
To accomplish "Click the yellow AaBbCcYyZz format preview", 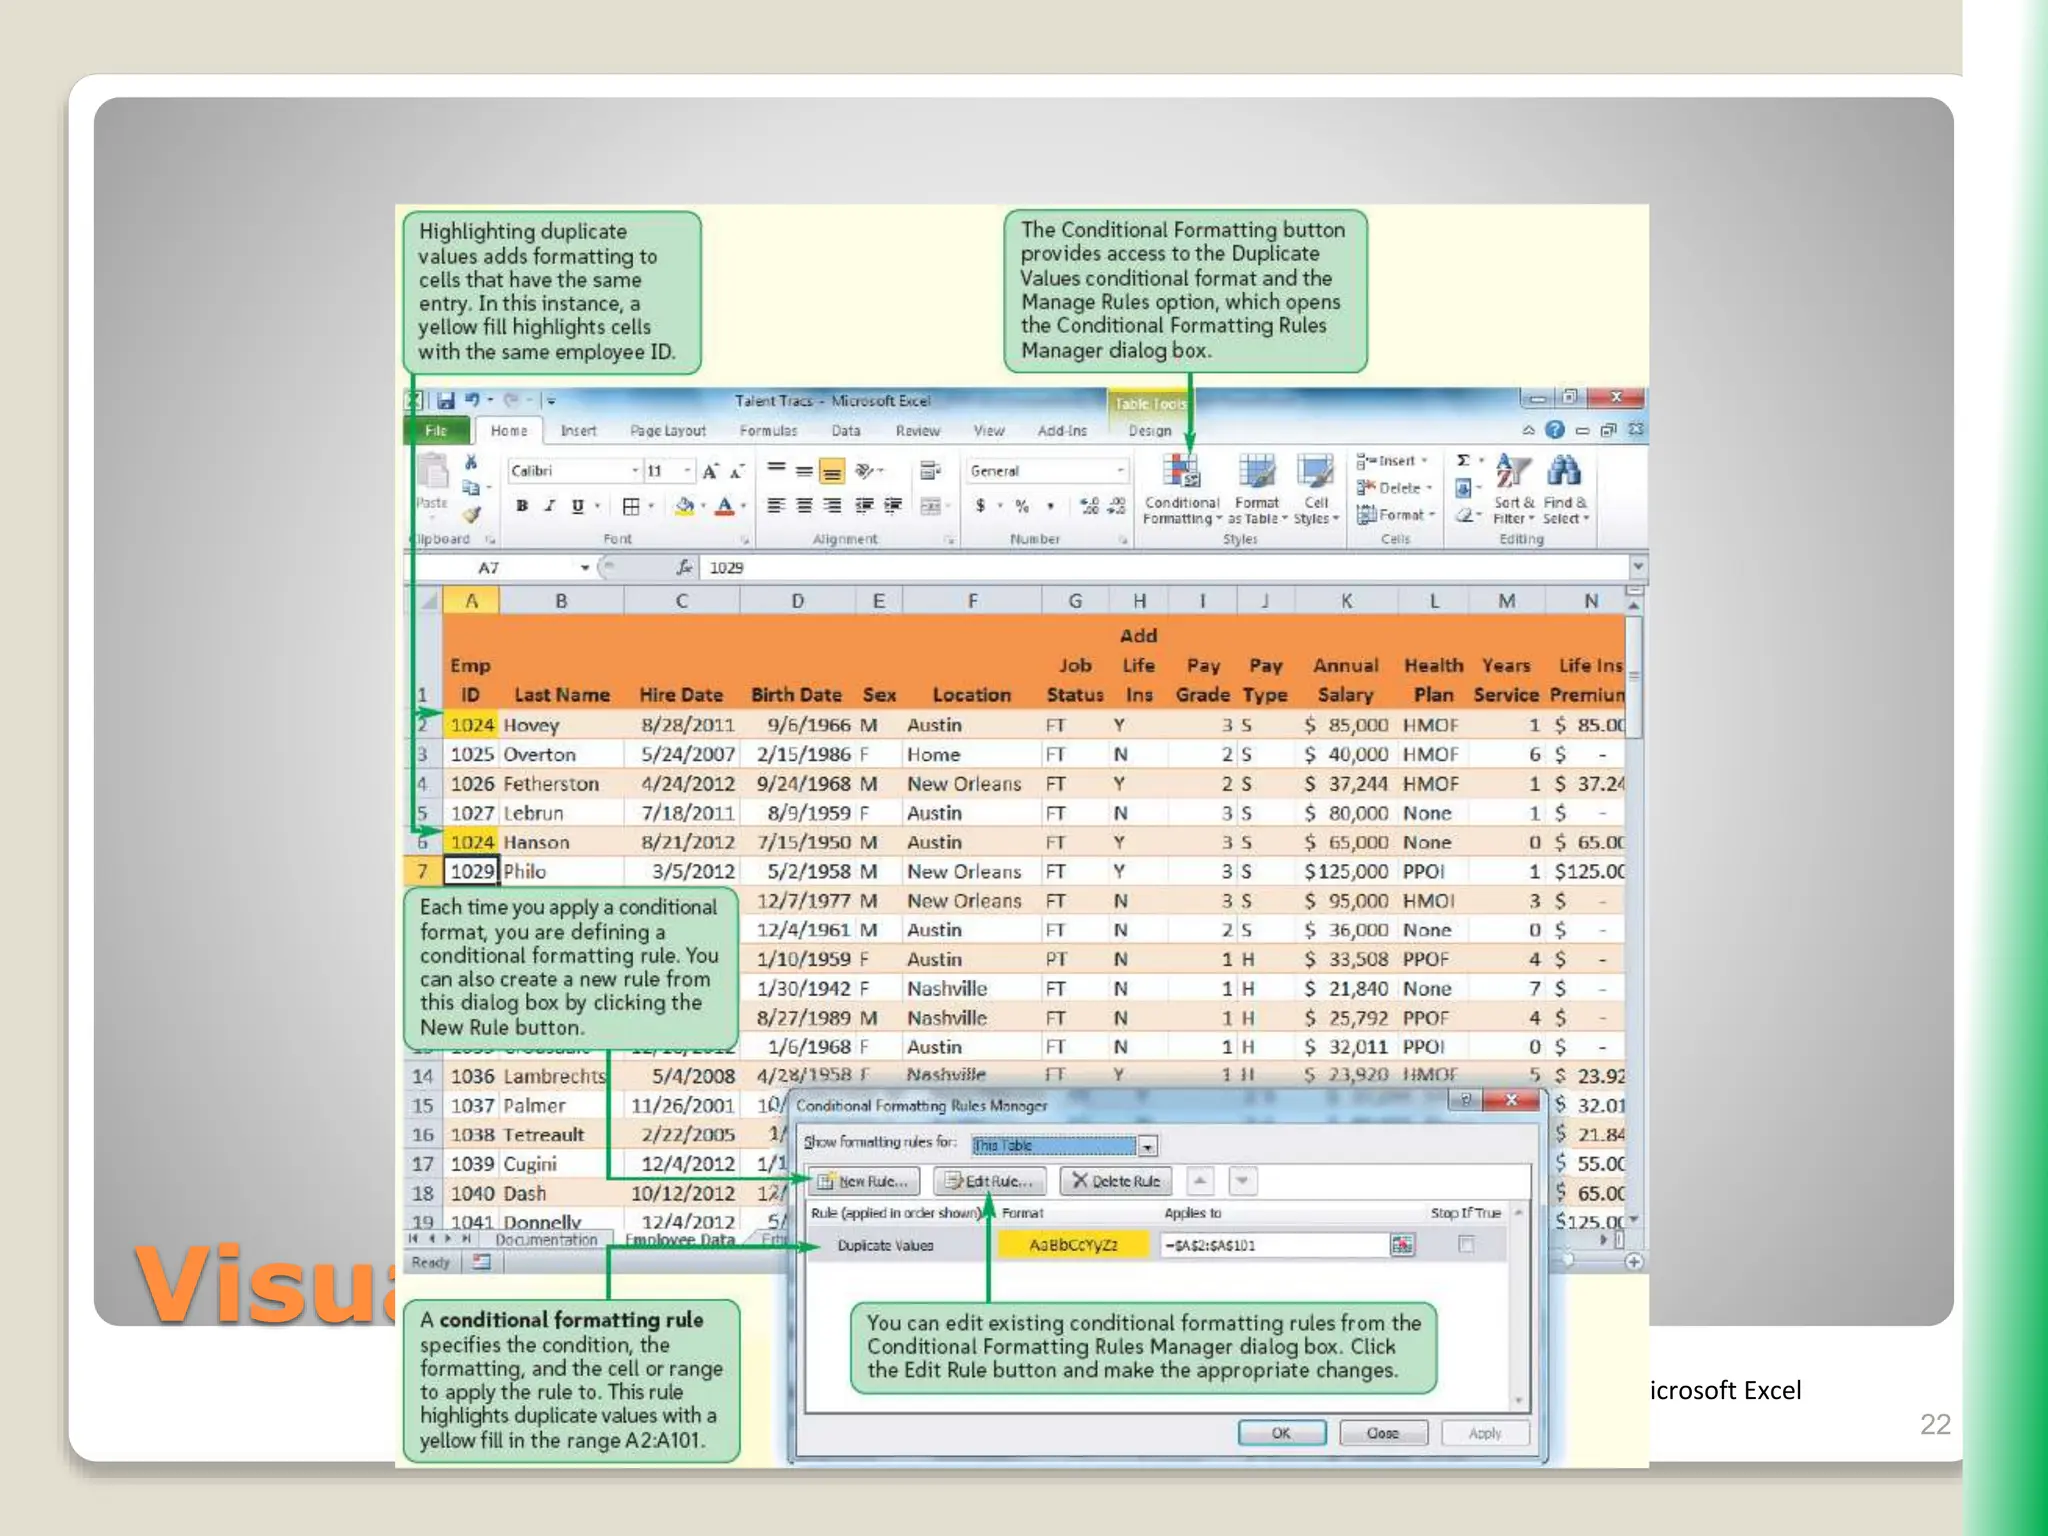I will coord(1073,1245).
